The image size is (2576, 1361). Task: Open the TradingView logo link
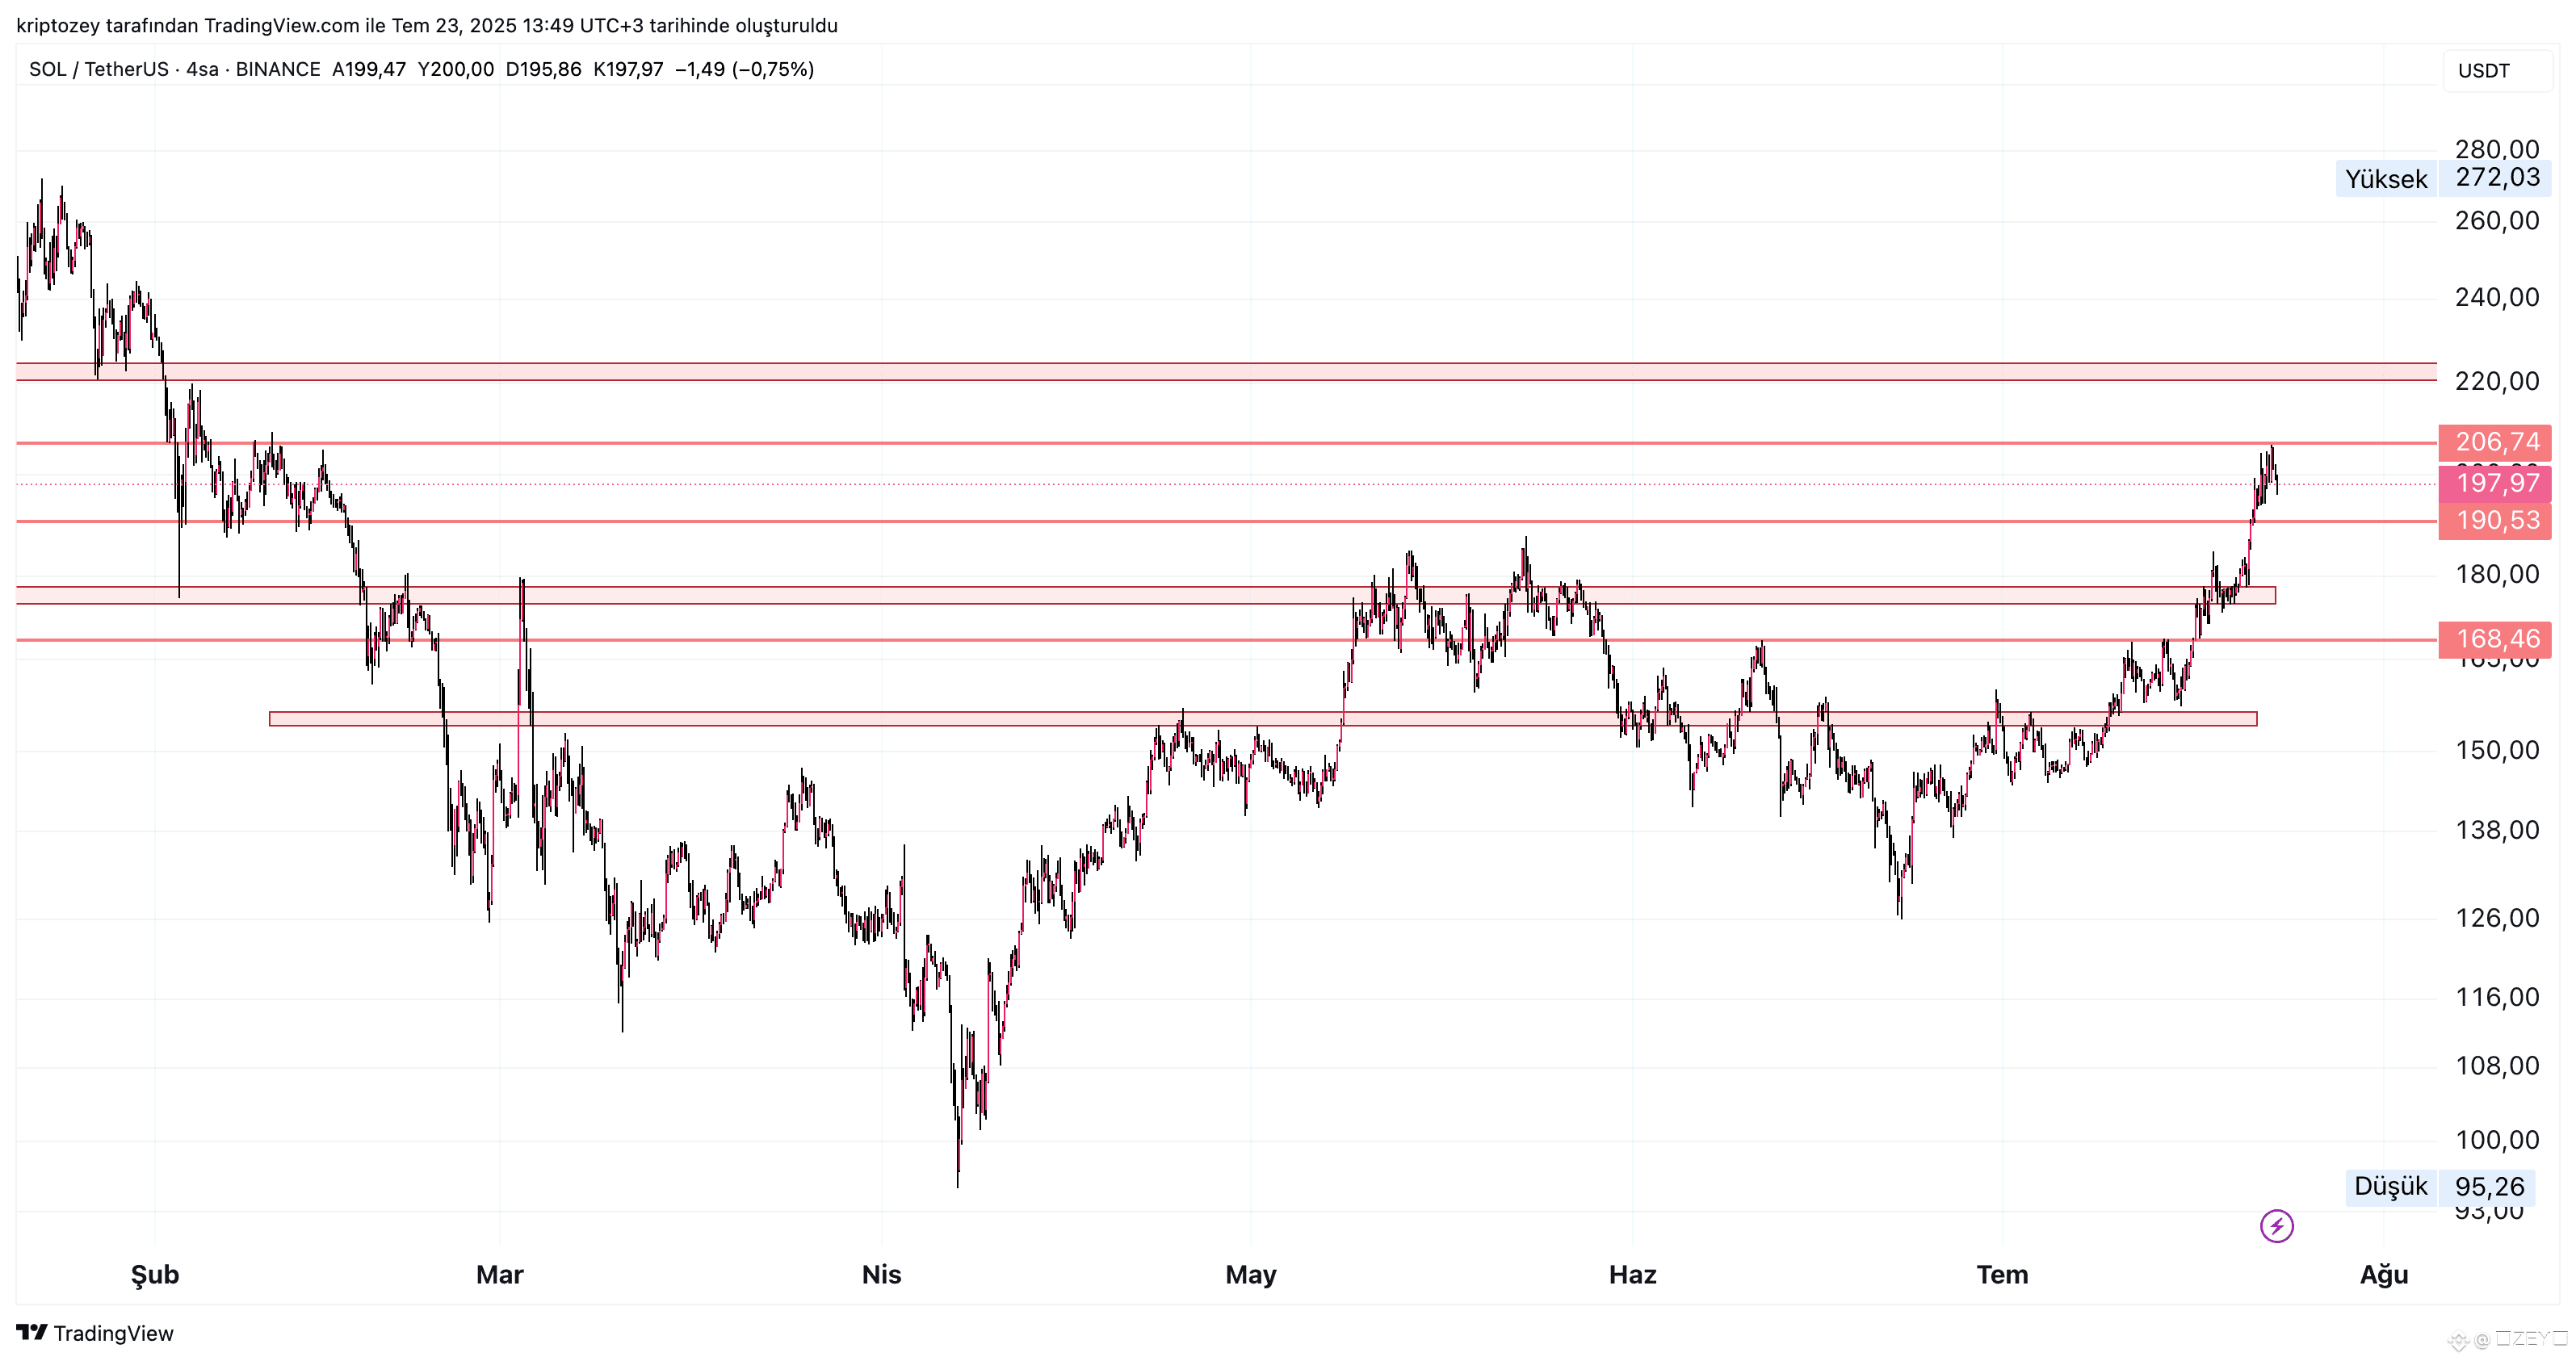pyautogui.click(x=95, y=1333)
